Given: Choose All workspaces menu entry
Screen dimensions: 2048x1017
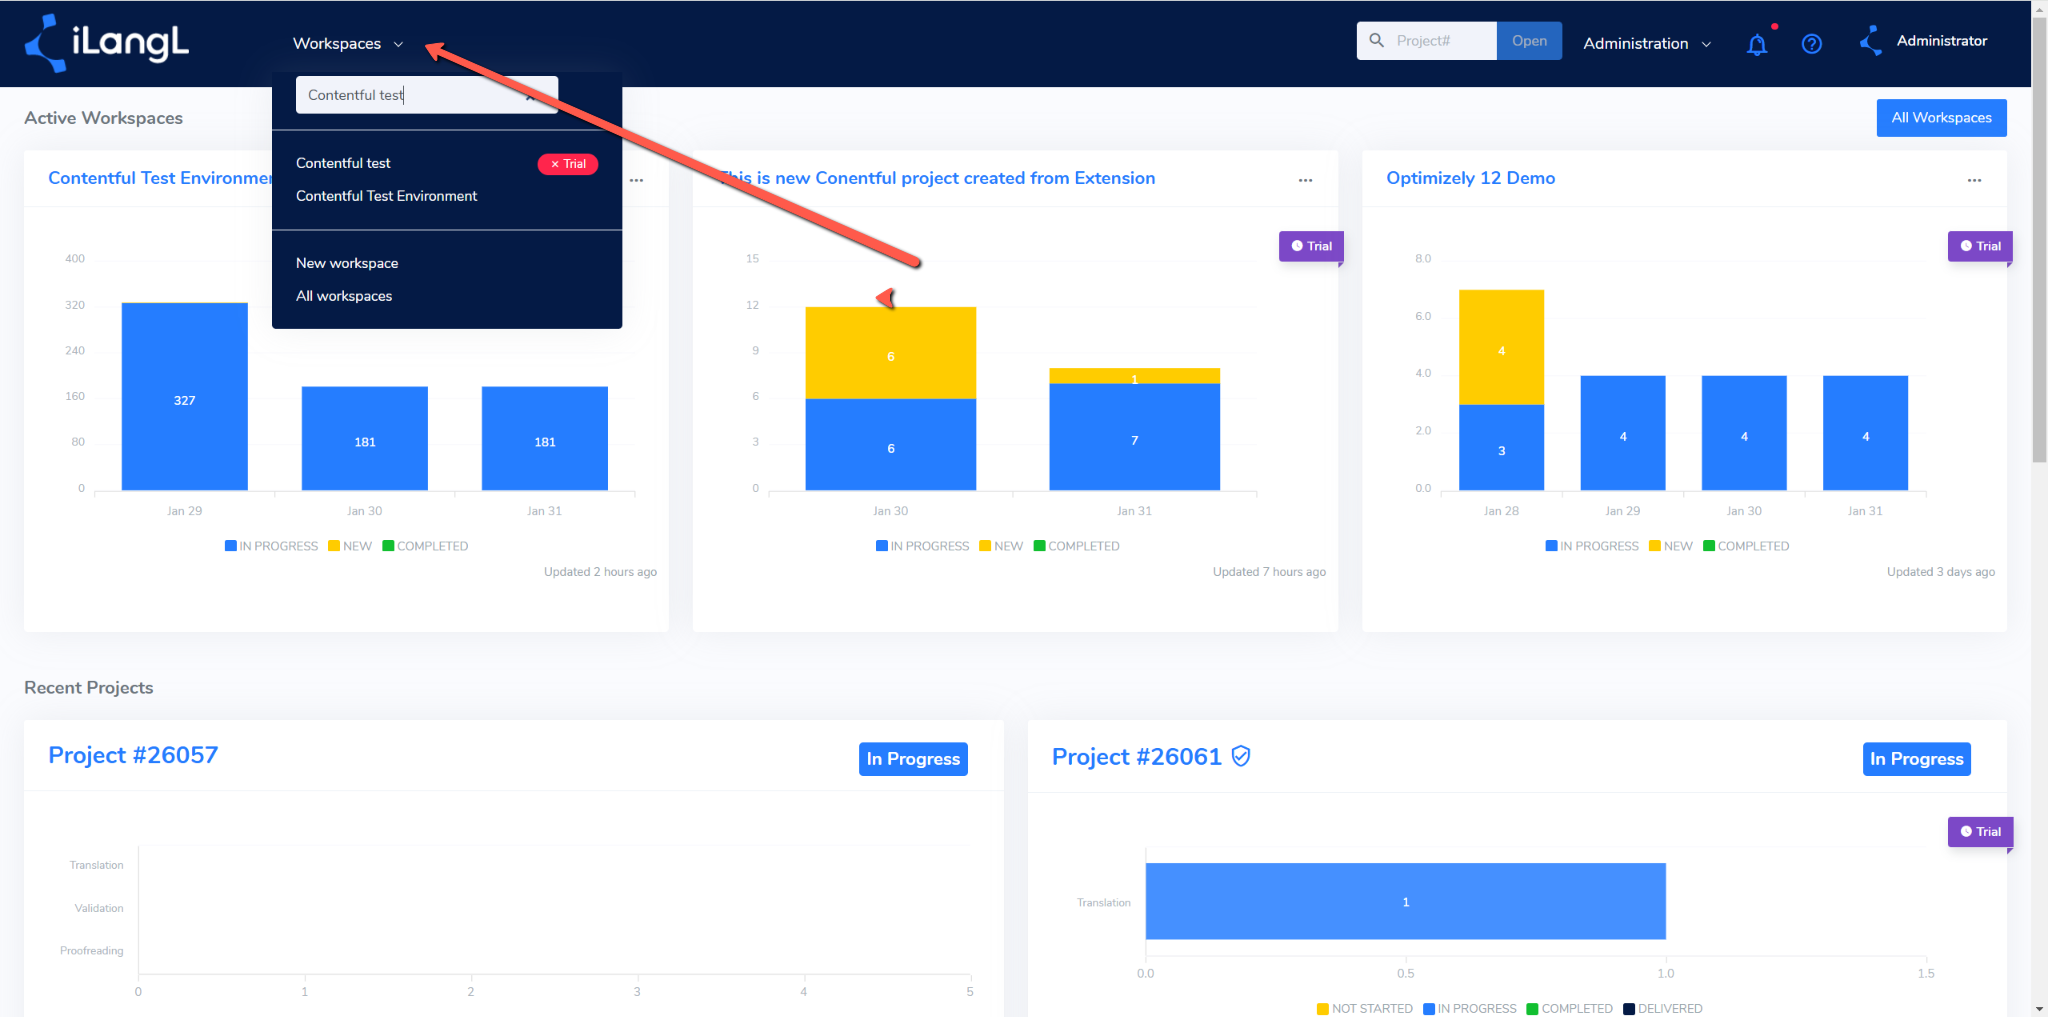Looking at the screenshot, I should point(344,296).
